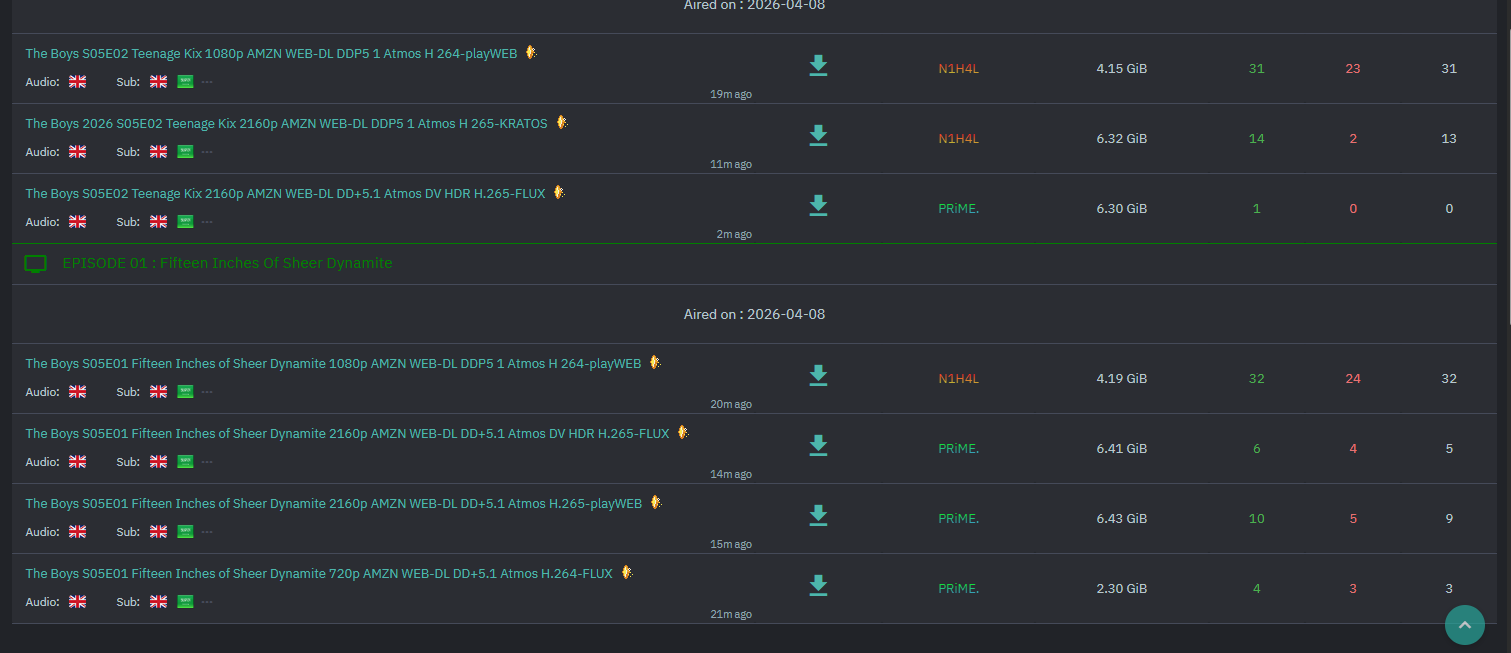1511x653 pixels.
Task: Click the 2.30 GiB size value
Action: pyautogui.click(x=1121, y=589)
